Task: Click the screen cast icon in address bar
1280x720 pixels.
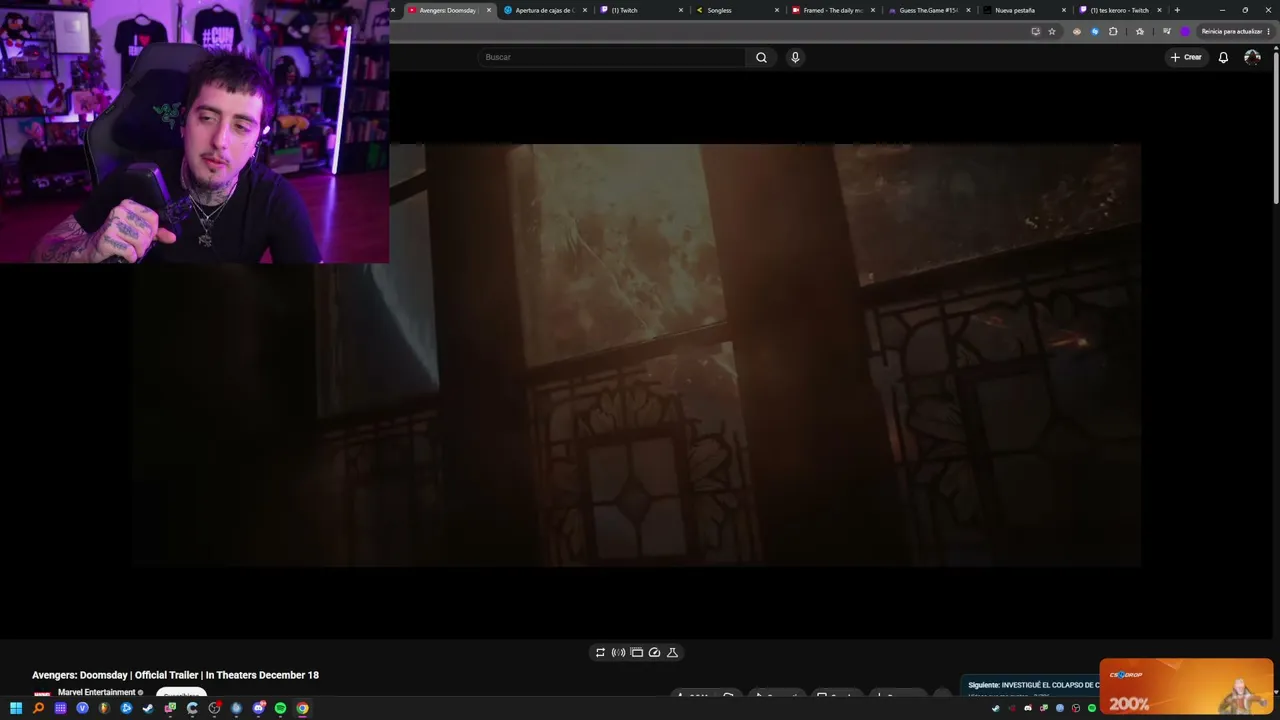Action: pyautogui.click(x=1035, y=31)
